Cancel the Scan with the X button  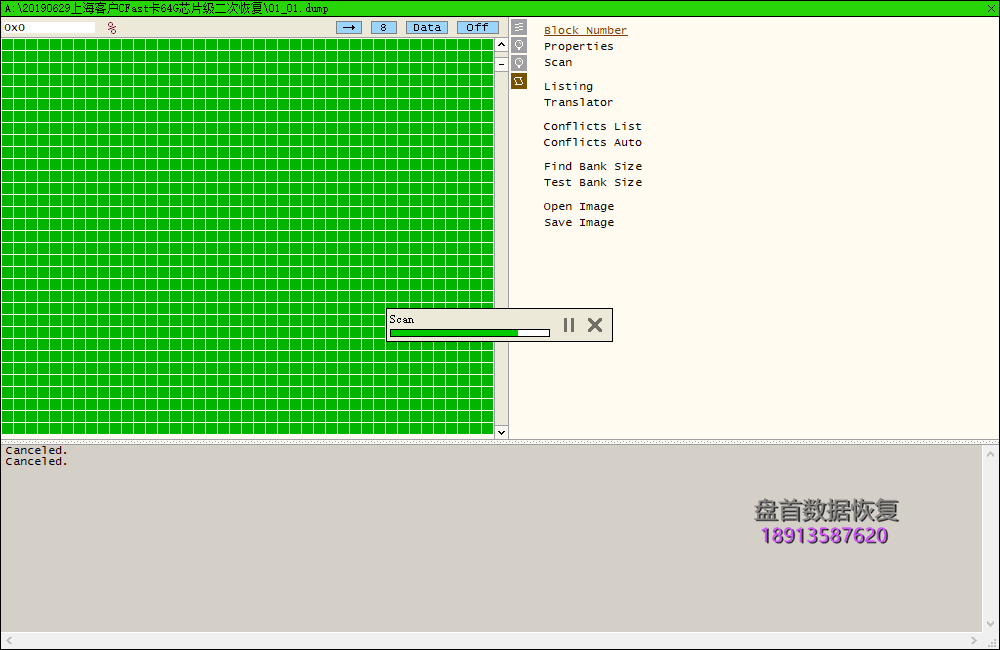click(595, 325)
